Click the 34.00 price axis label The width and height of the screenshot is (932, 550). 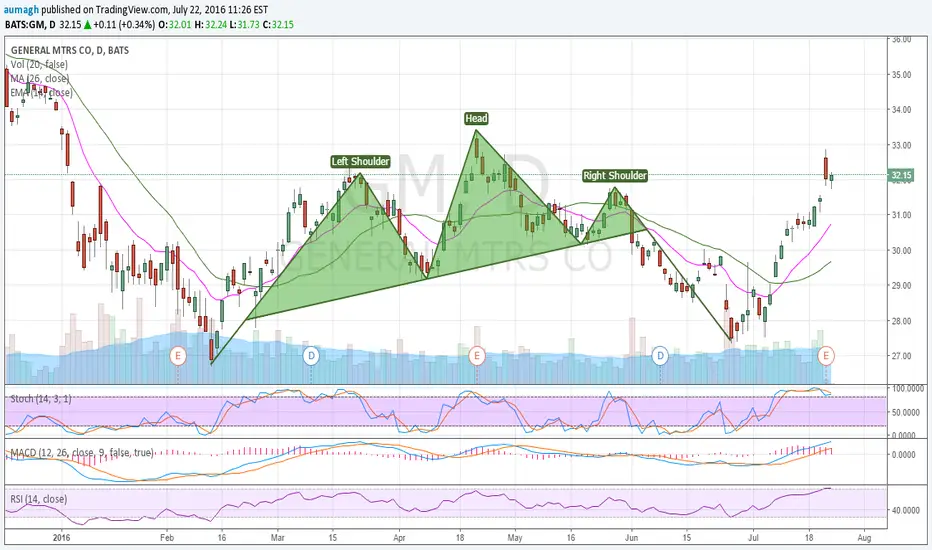(901, 110)
